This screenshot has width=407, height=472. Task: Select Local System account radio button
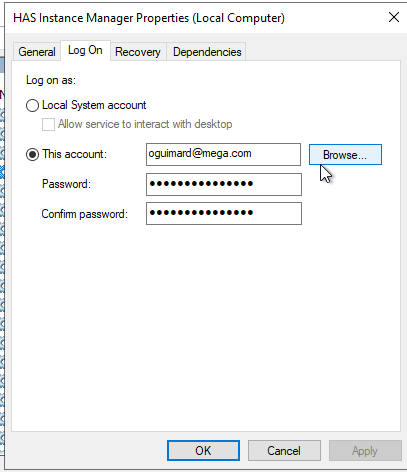32,106
